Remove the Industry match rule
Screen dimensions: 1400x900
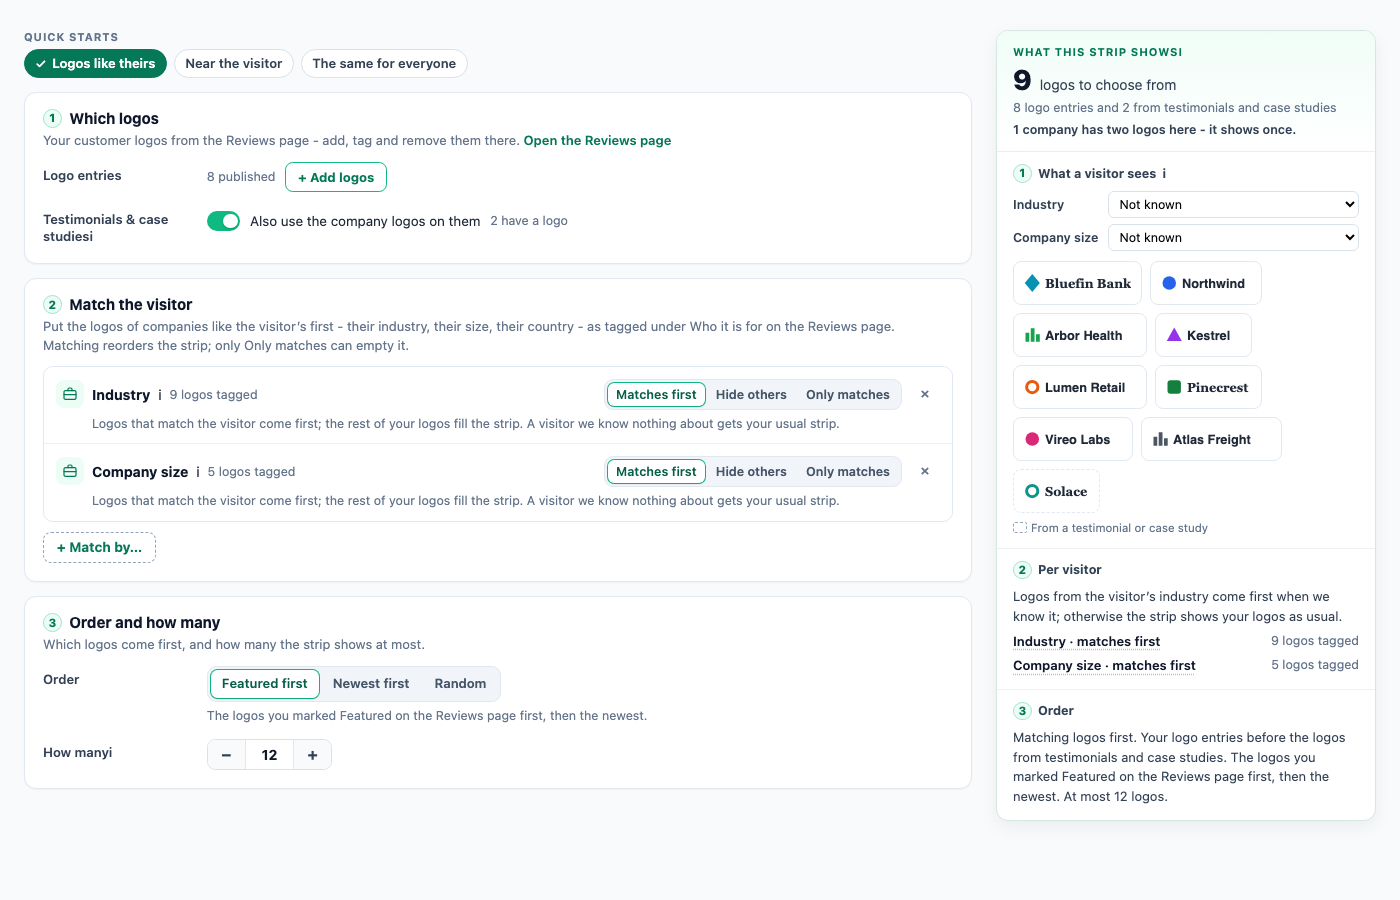pos(925,394)
